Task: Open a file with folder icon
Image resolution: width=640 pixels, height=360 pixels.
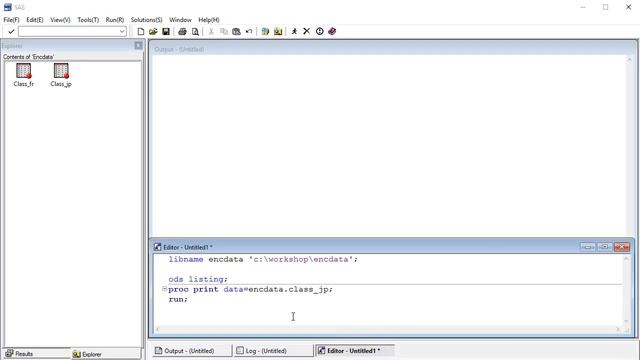Action: 153,31
